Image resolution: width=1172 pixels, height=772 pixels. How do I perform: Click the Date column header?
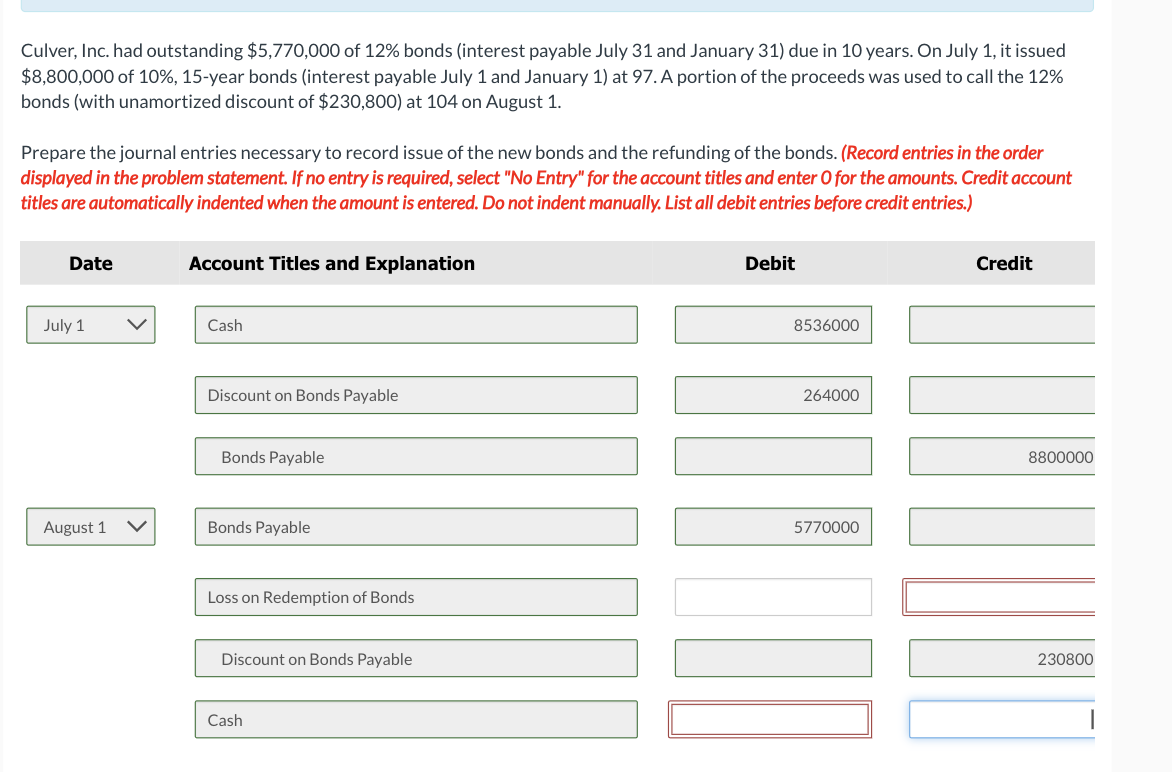pos(90,263)
